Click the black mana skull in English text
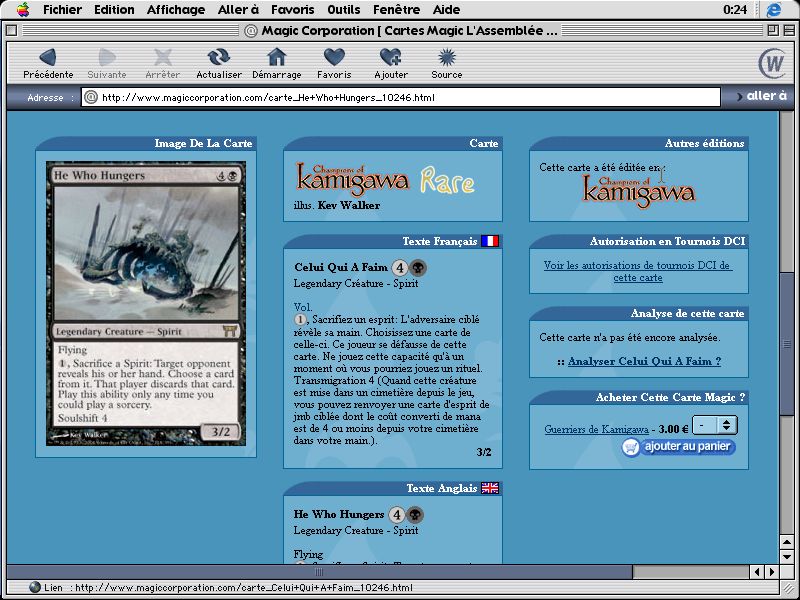The image size is (800, 600). pyautogui.click(x=415, y=514)
